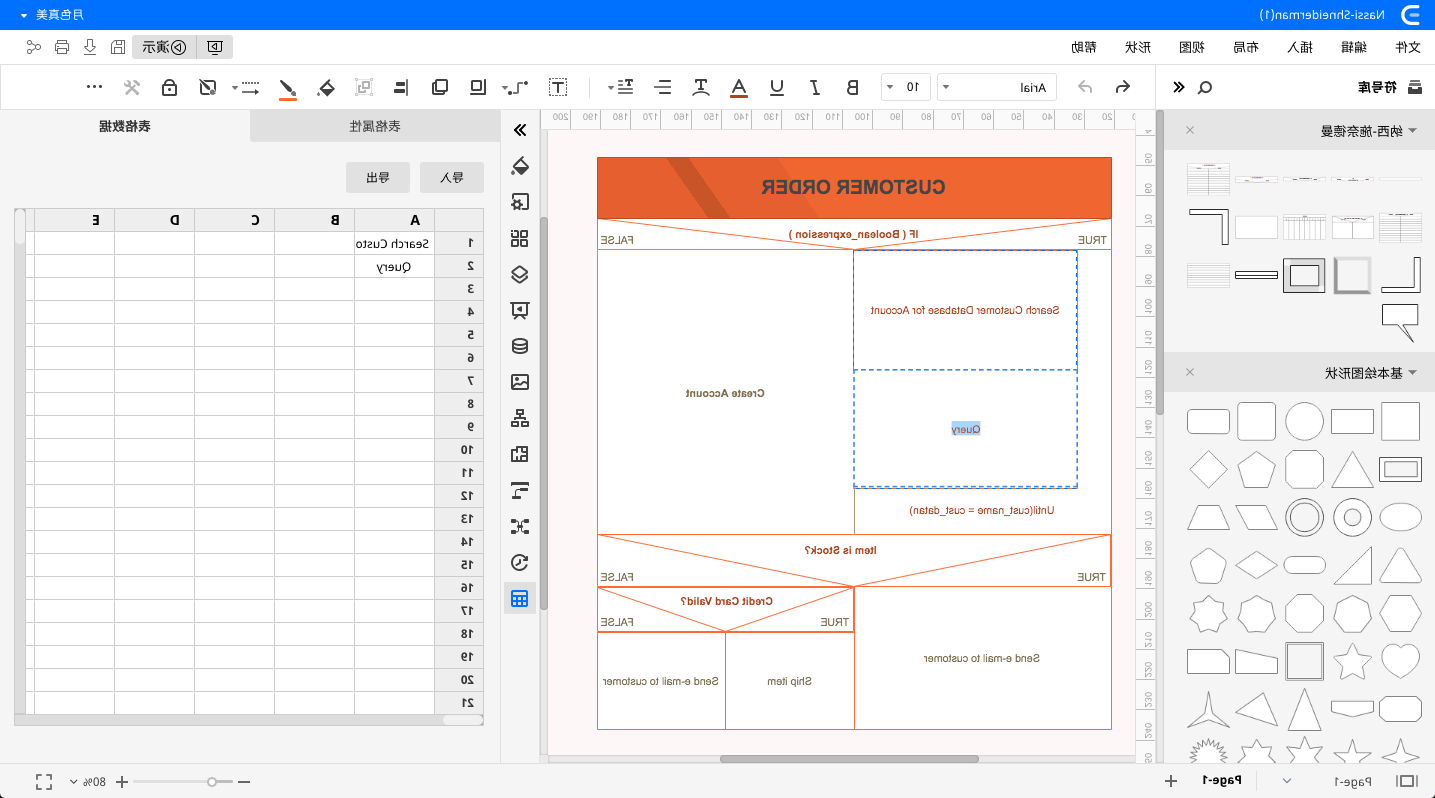Viewport: 1435px width, 798px height.
Task: Select the Page-1 tab at bottom
Action: coord(1221,780)
